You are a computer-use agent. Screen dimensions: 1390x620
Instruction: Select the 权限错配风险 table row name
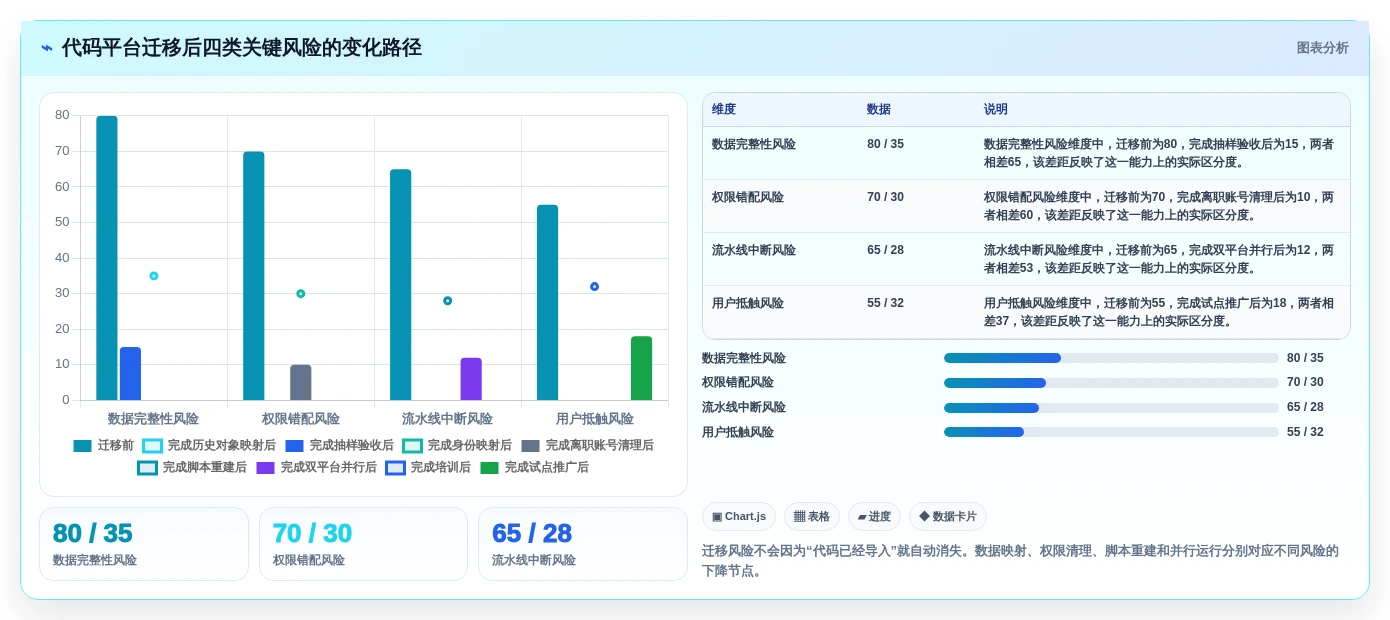pyautogui.click(x=748, y=197)
